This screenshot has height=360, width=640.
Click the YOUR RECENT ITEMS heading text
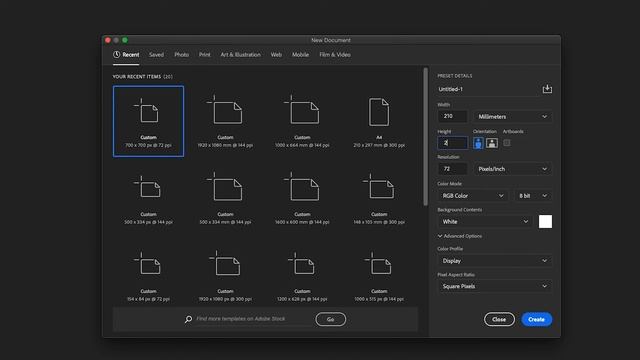137,76
